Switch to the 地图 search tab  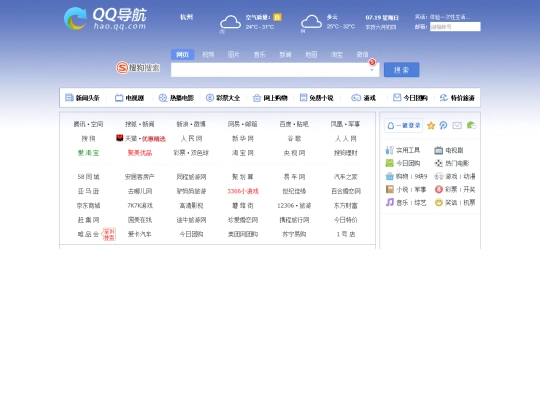pos(311,54)
